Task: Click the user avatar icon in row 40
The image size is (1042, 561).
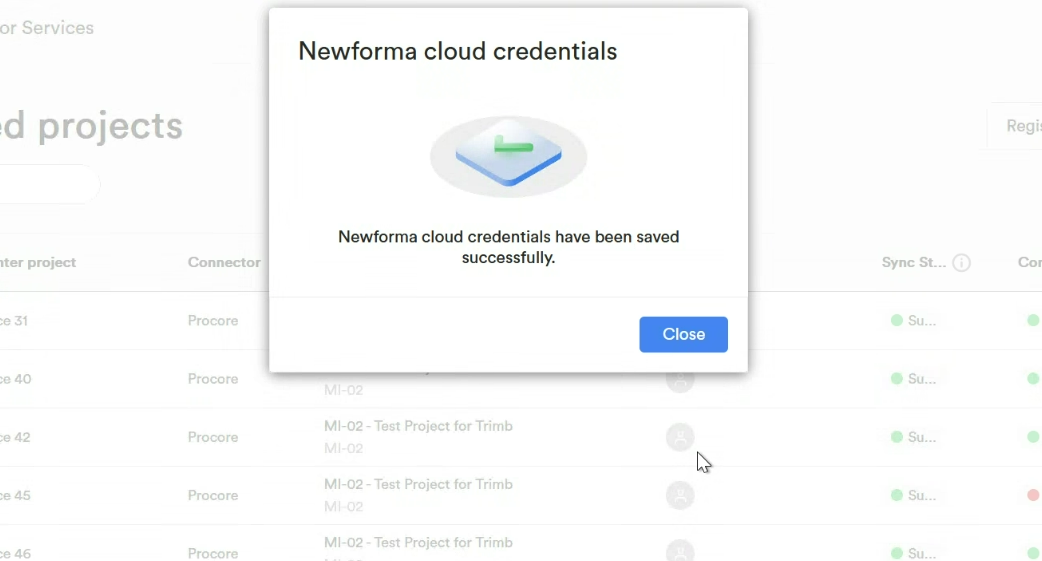Action: point(680,379)
